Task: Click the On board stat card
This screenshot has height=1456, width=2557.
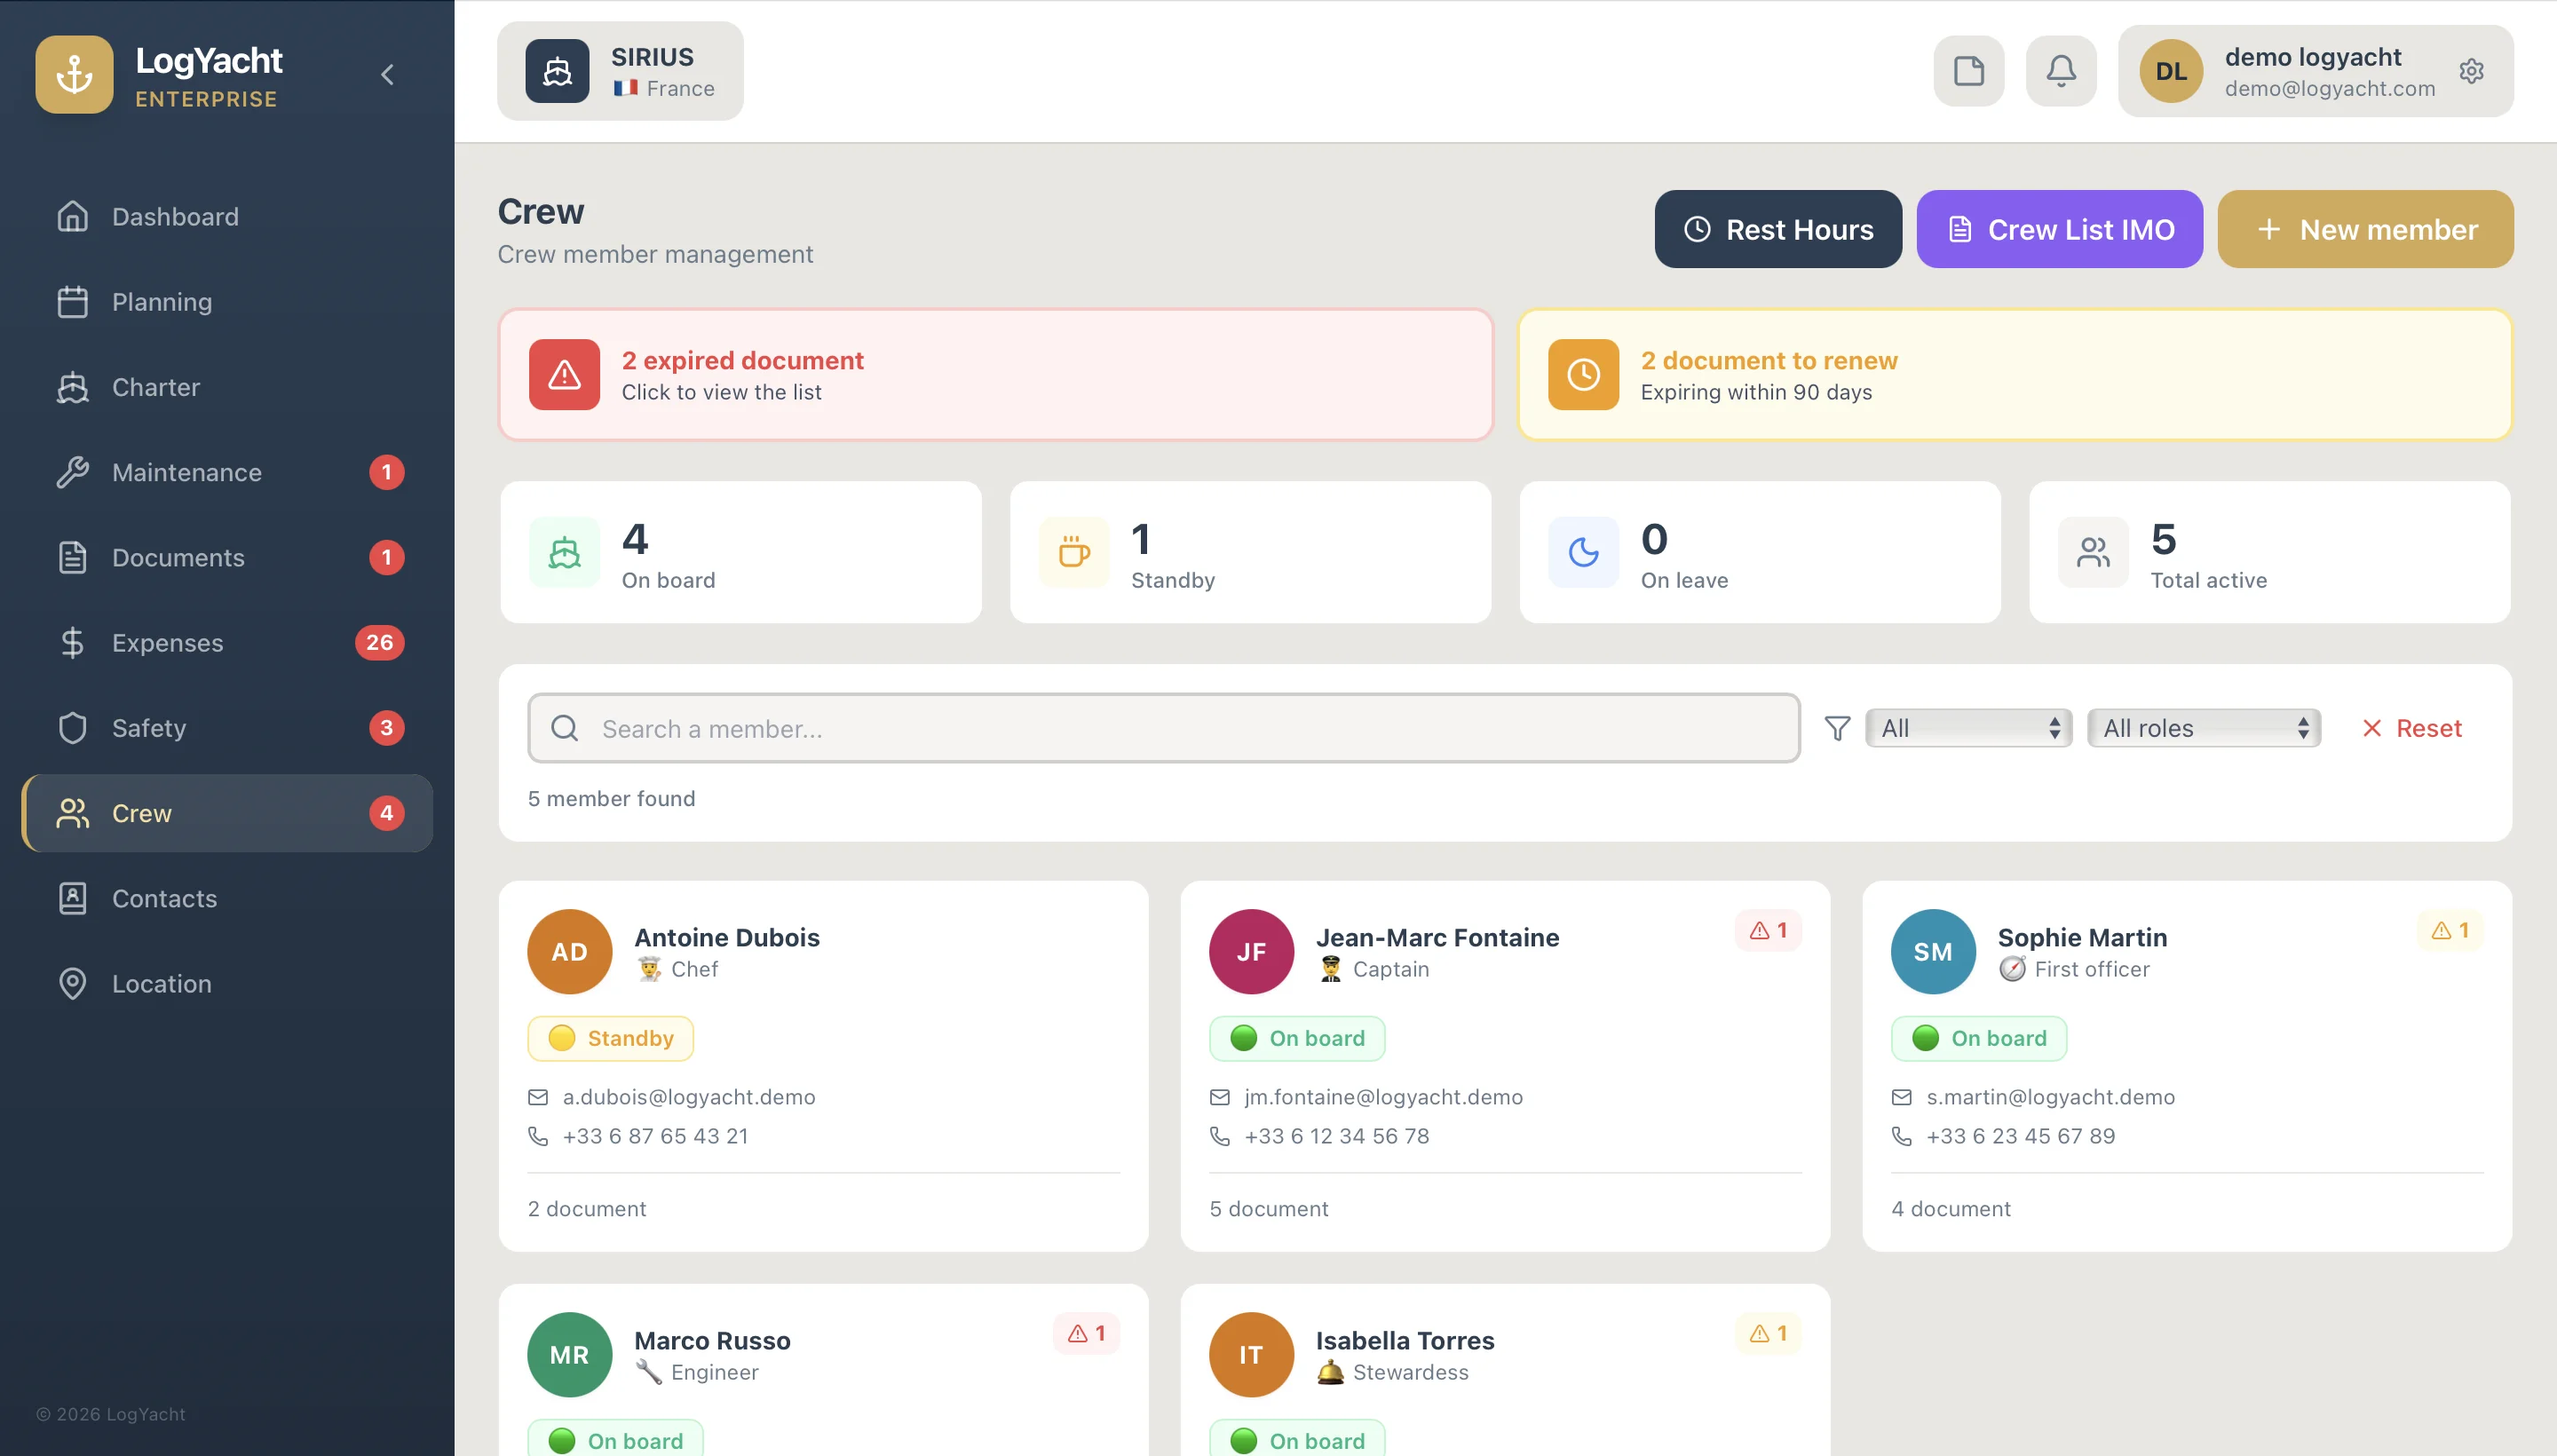Action: [x=741, y=552]
